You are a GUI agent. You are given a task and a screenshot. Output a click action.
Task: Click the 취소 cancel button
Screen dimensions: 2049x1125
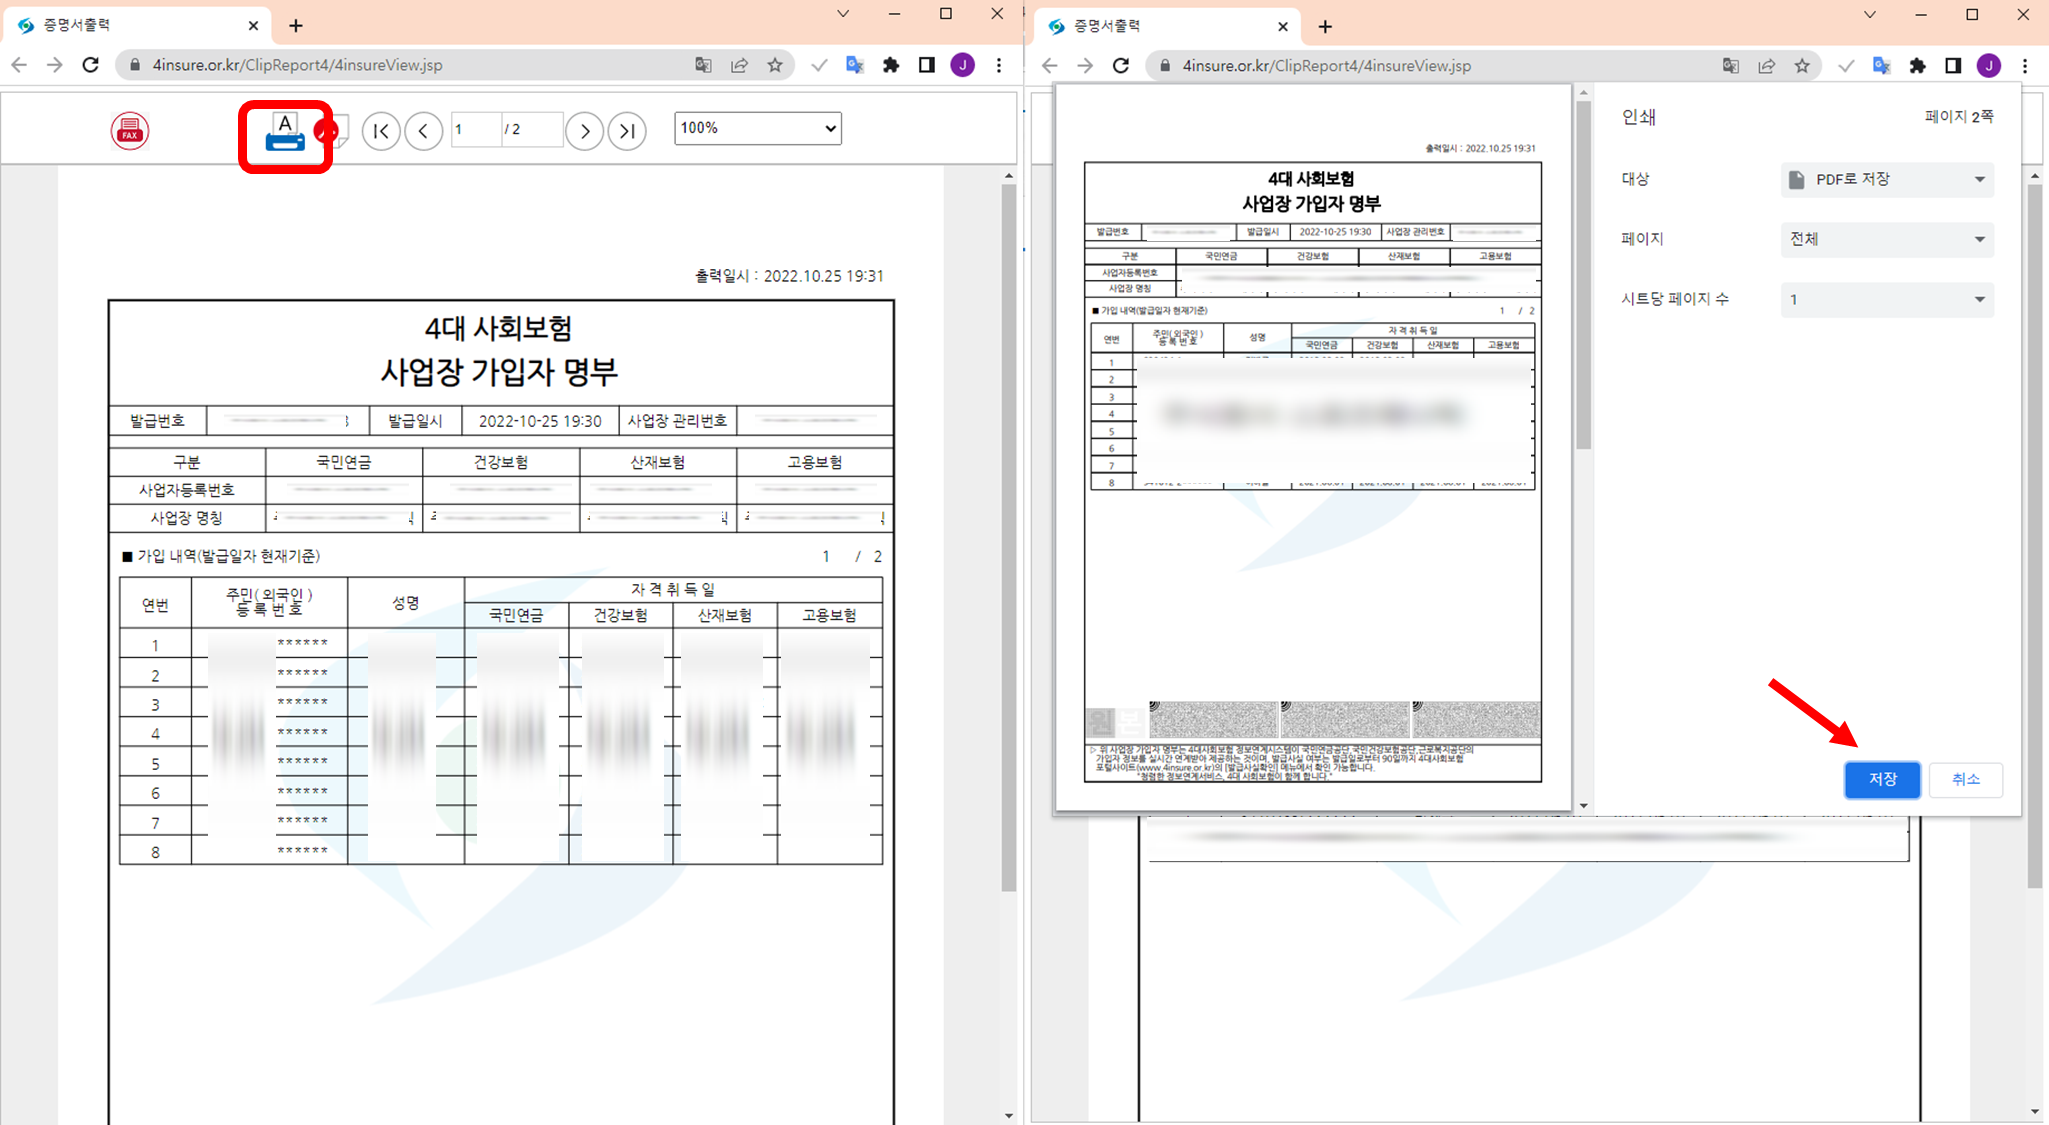1964,780
